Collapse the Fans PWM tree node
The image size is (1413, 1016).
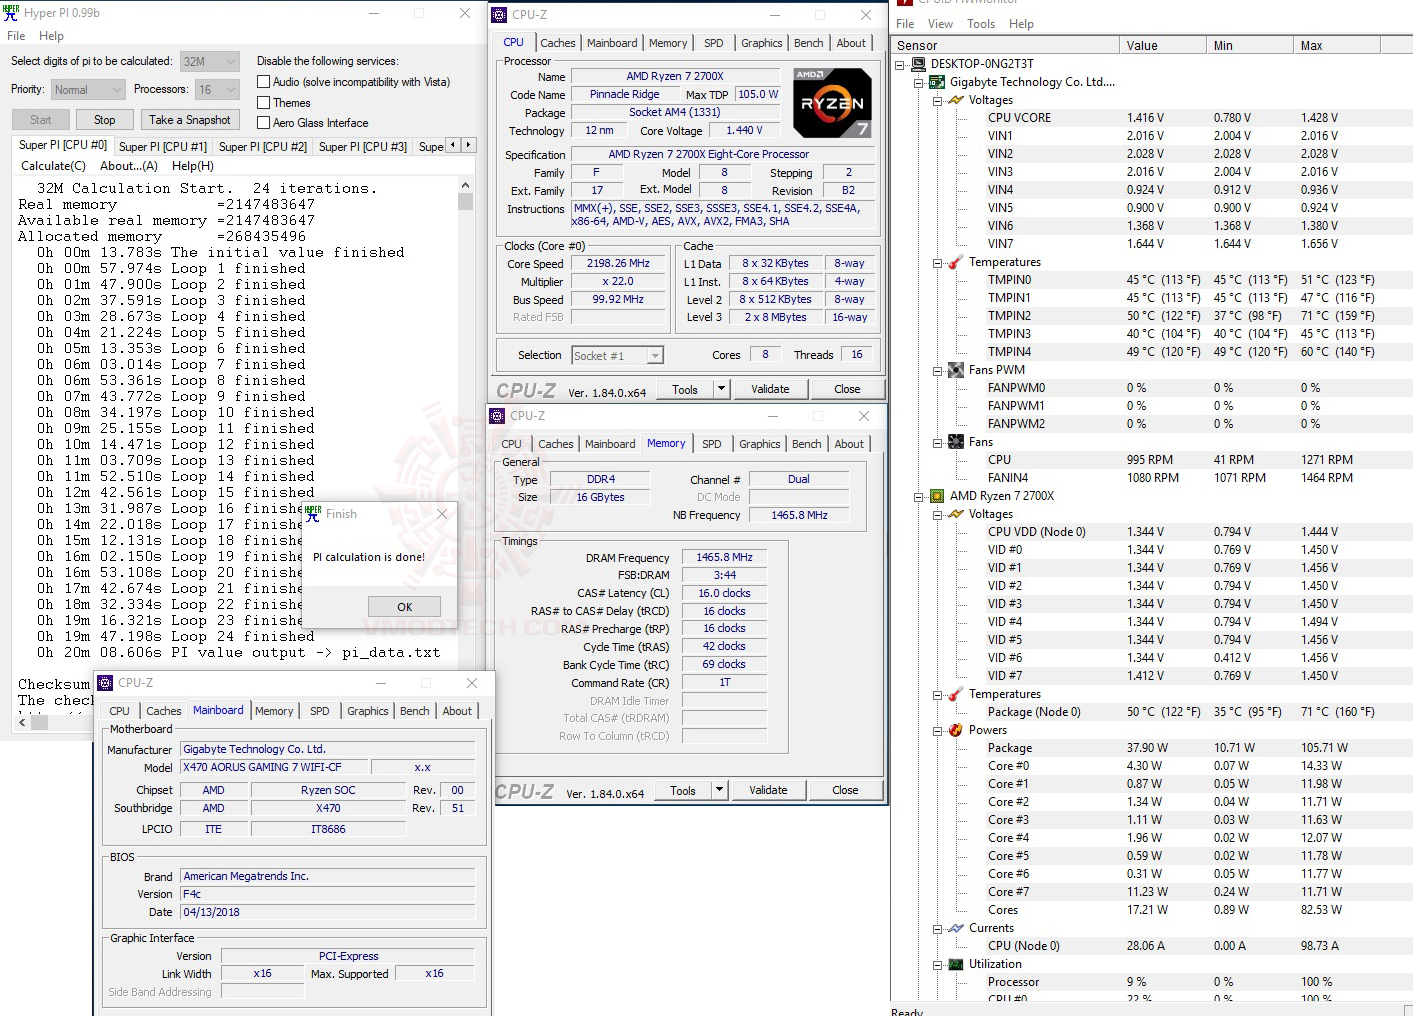[938, 370]
